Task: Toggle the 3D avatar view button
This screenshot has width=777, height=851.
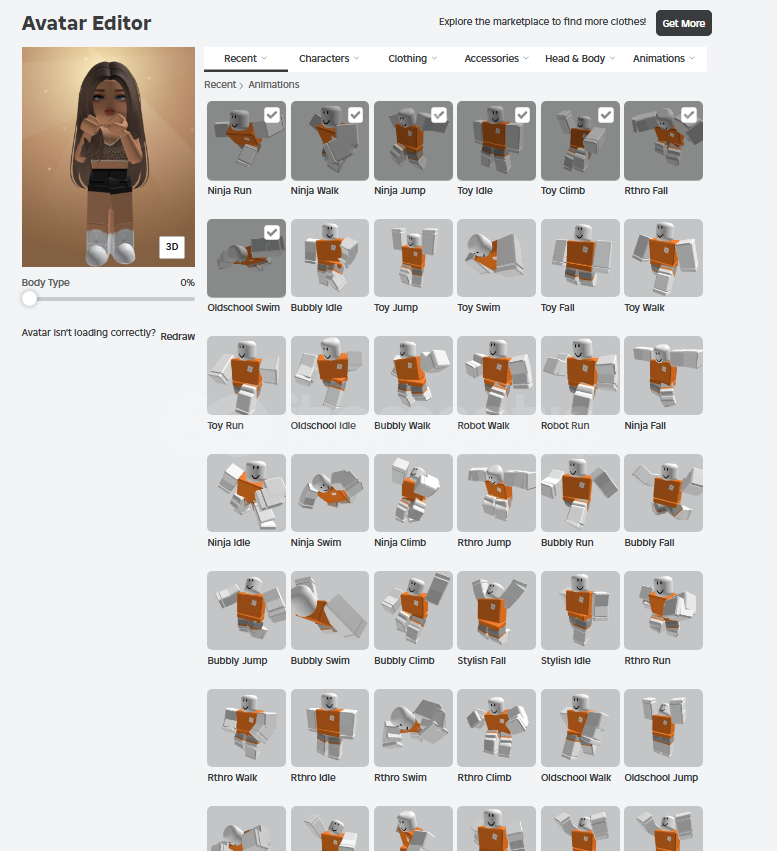Action: pos(171,247)
